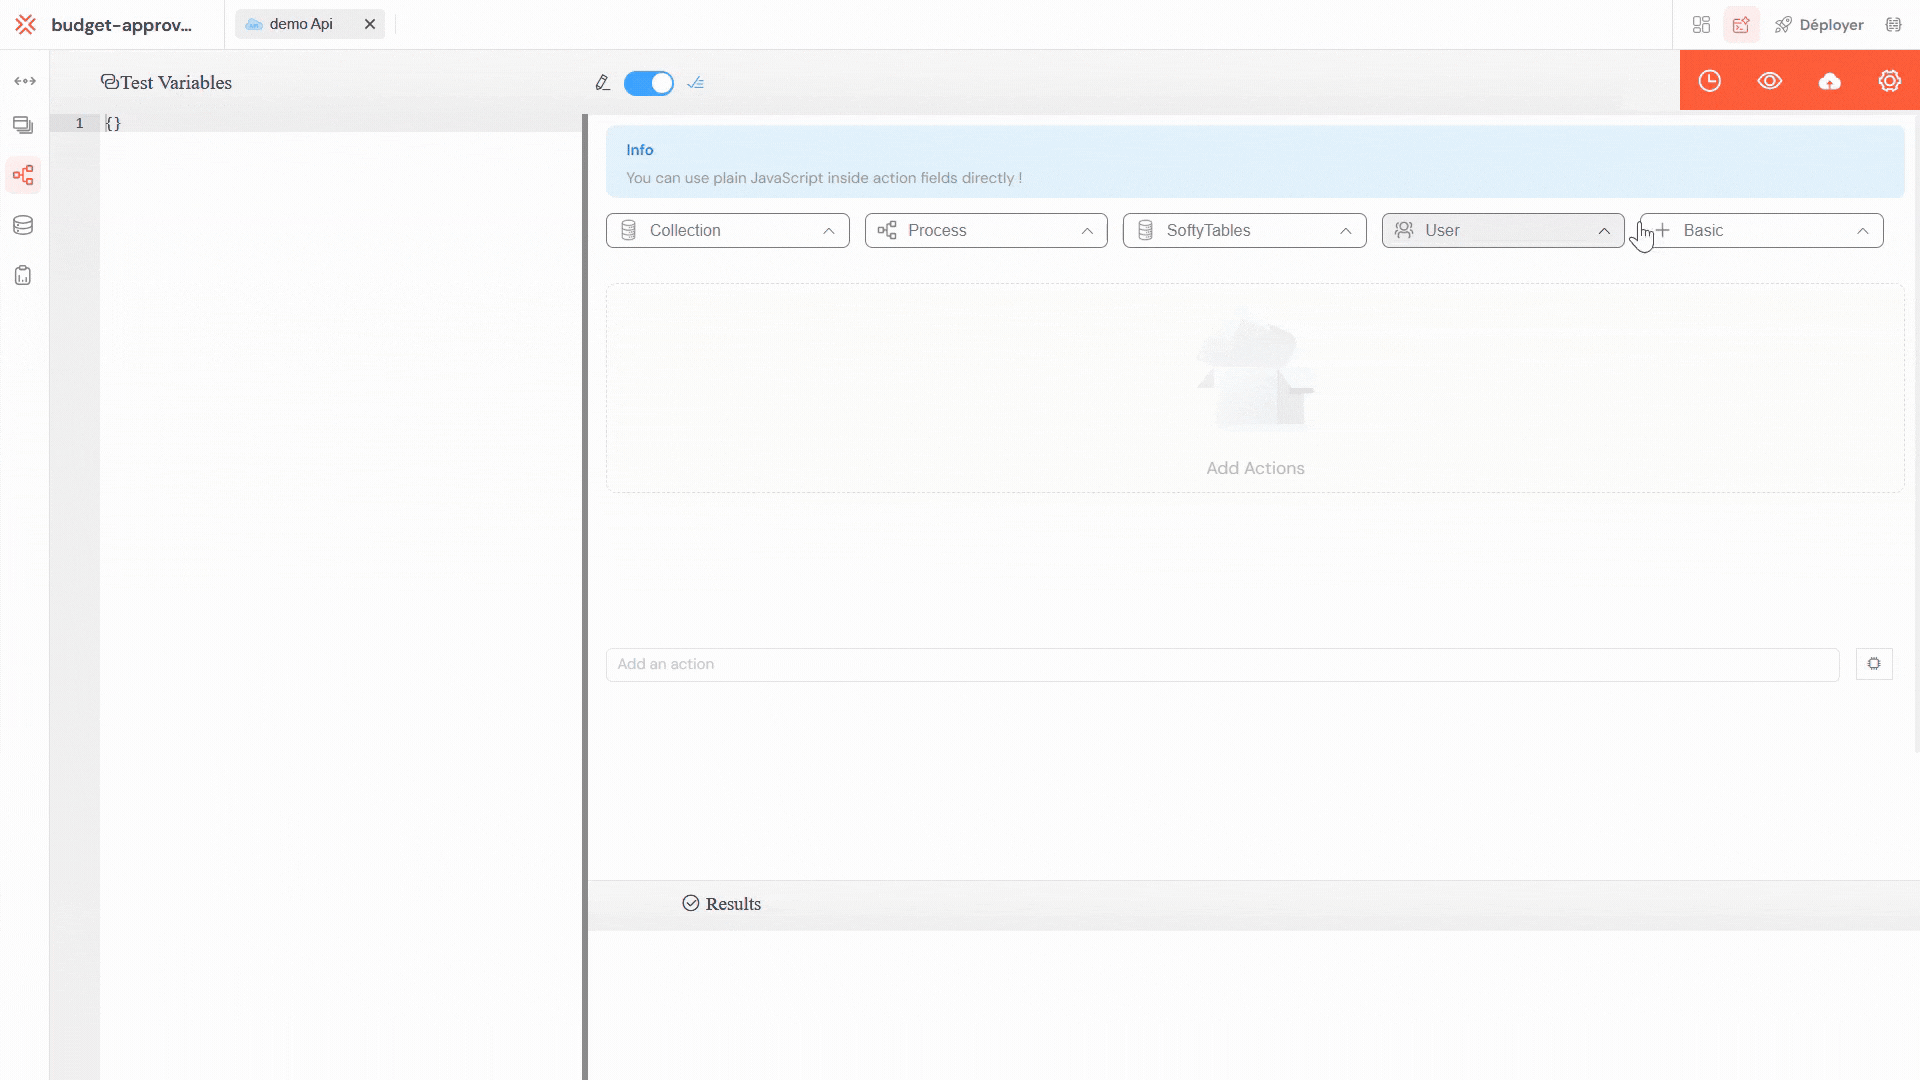The height and width of the screenshot is (1080, 1920).
Task: Click the cloud upload icon on orange toolbar
Action: [x=1830, y=82]
